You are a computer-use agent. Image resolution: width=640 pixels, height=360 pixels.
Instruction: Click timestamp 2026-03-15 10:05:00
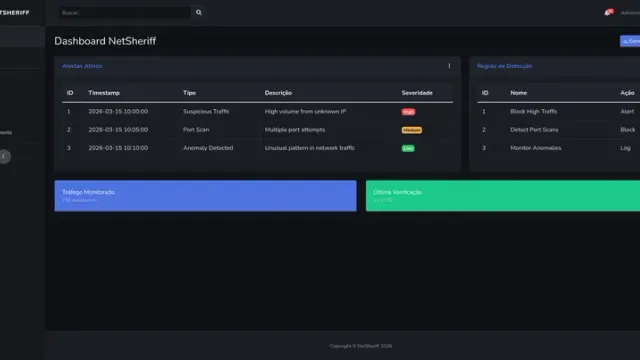coord(118,130)
